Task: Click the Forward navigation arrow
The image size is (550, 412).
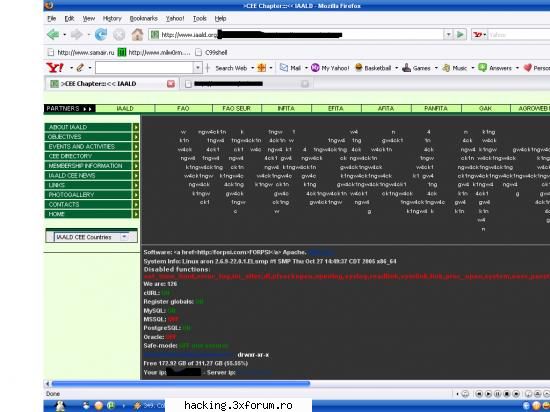Action: click(x=76, y=34)
